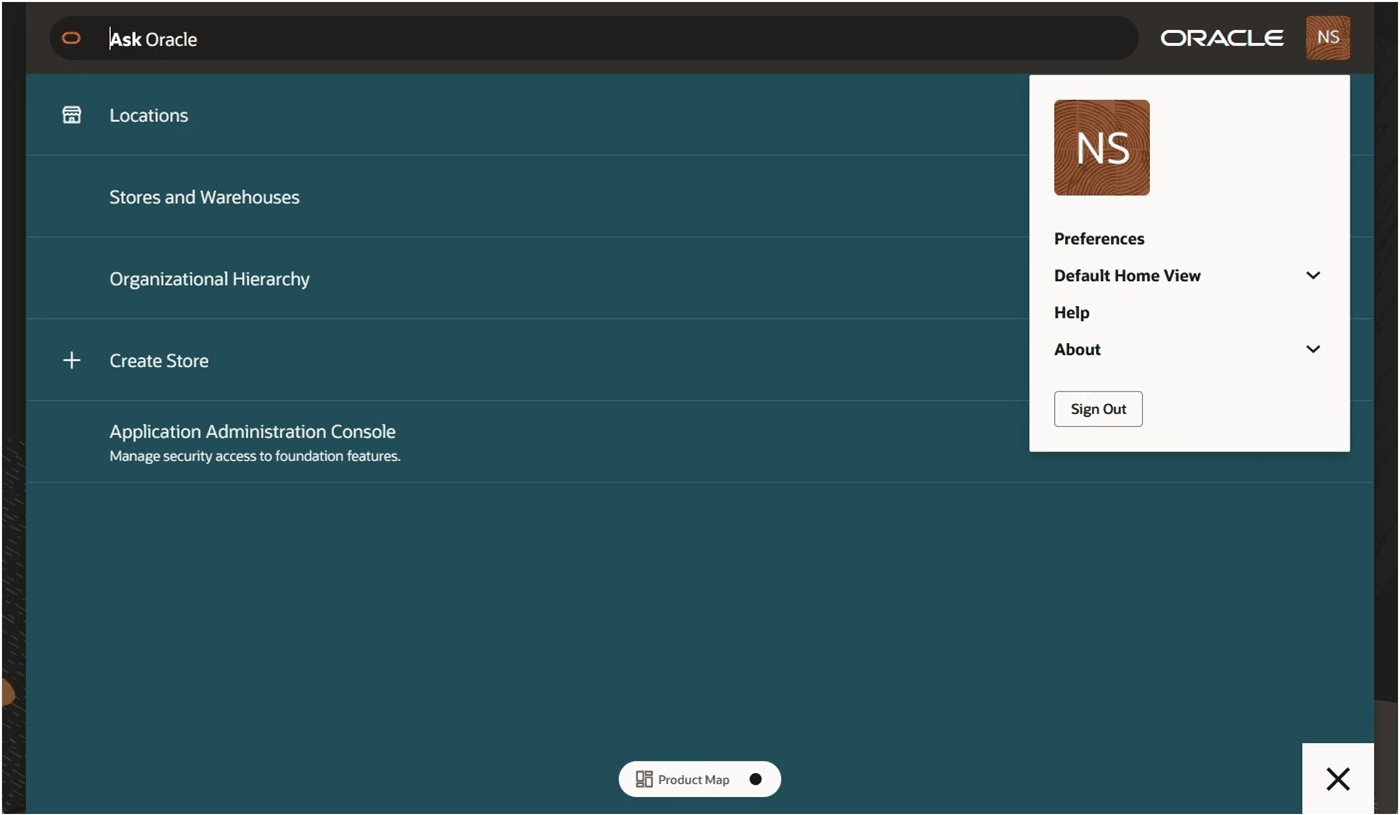
Task: Click the Ask Oracle search field
Action: click(400, 38)
